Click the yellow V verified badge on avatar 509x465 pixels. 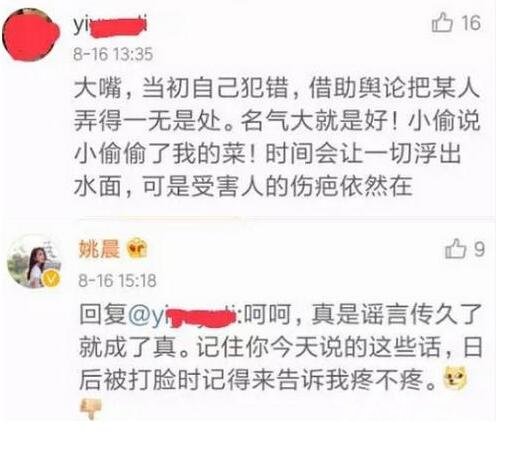51,278
